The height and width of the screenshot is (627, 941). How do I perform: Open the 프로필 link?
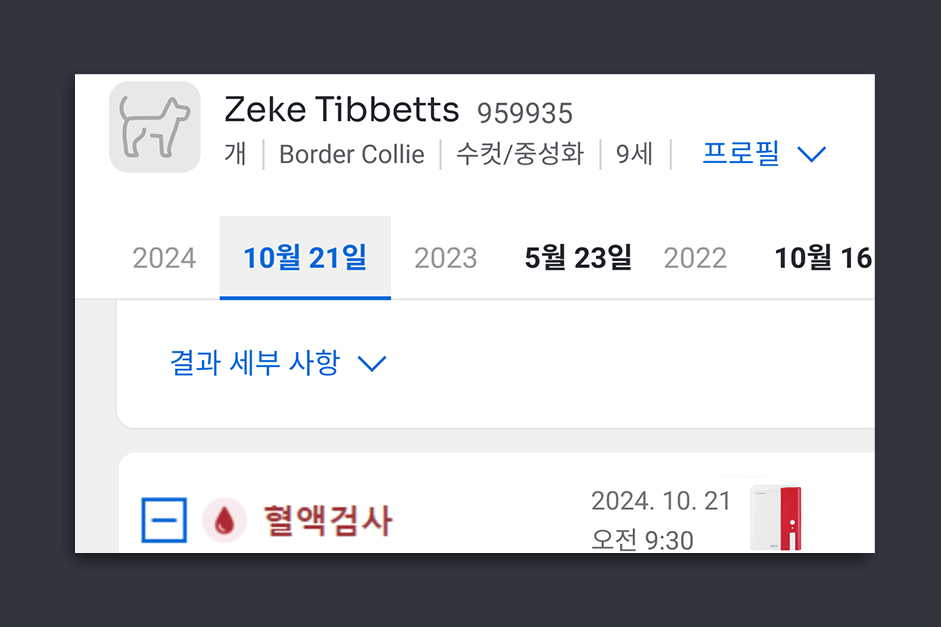click(741, 153)
